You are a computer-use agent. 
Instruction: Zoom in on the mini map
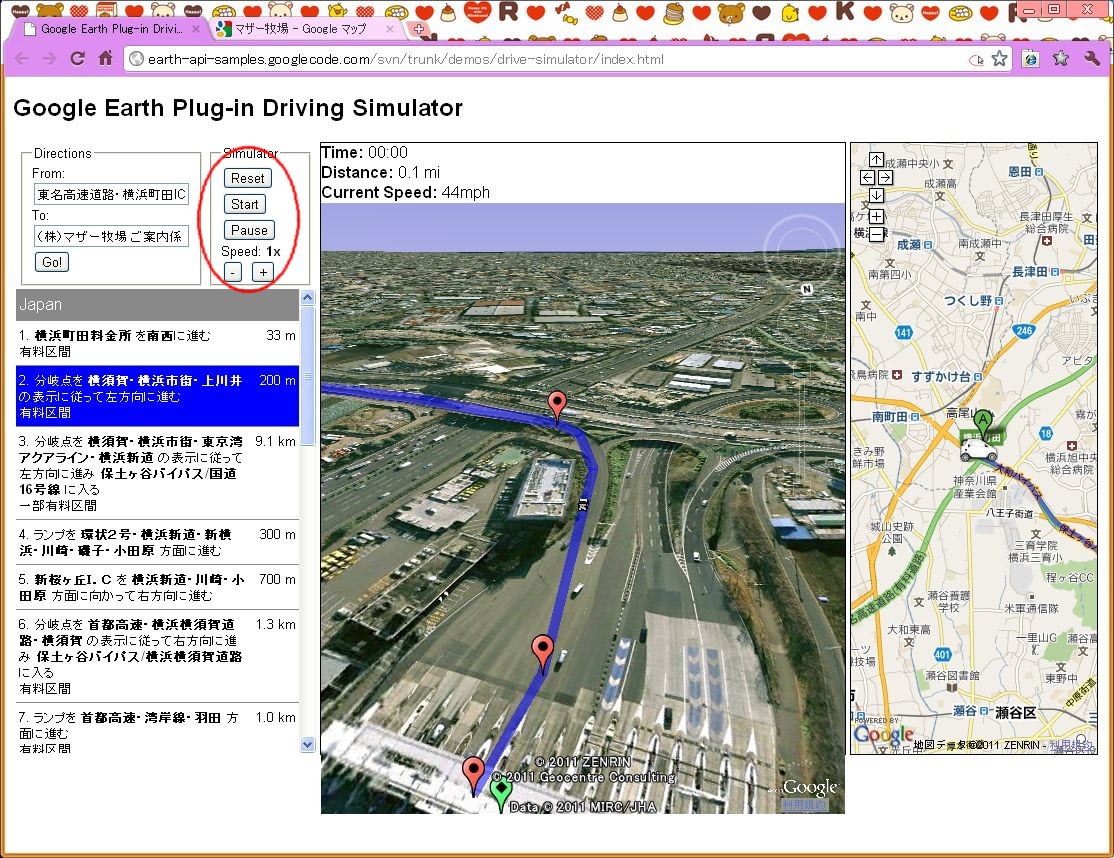[876, 216]
